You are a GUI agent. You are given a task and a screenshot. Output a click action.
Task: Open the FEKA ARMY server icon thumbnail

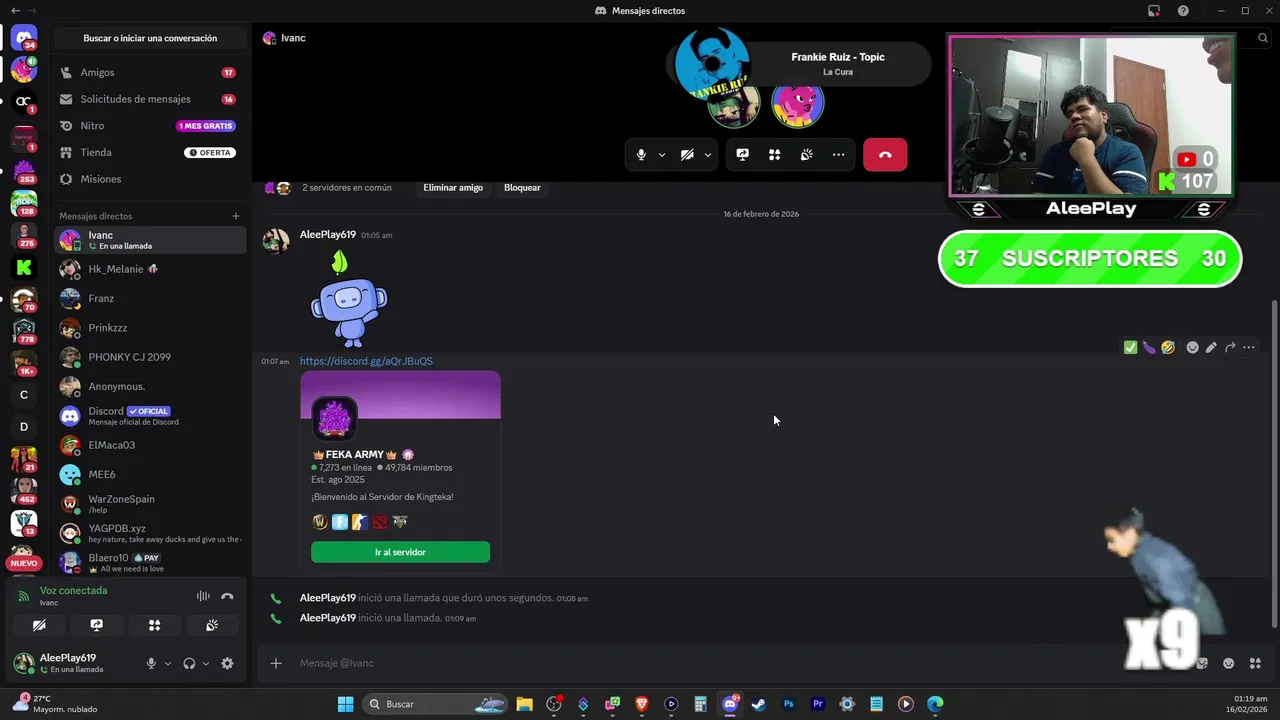click(334, 418)
